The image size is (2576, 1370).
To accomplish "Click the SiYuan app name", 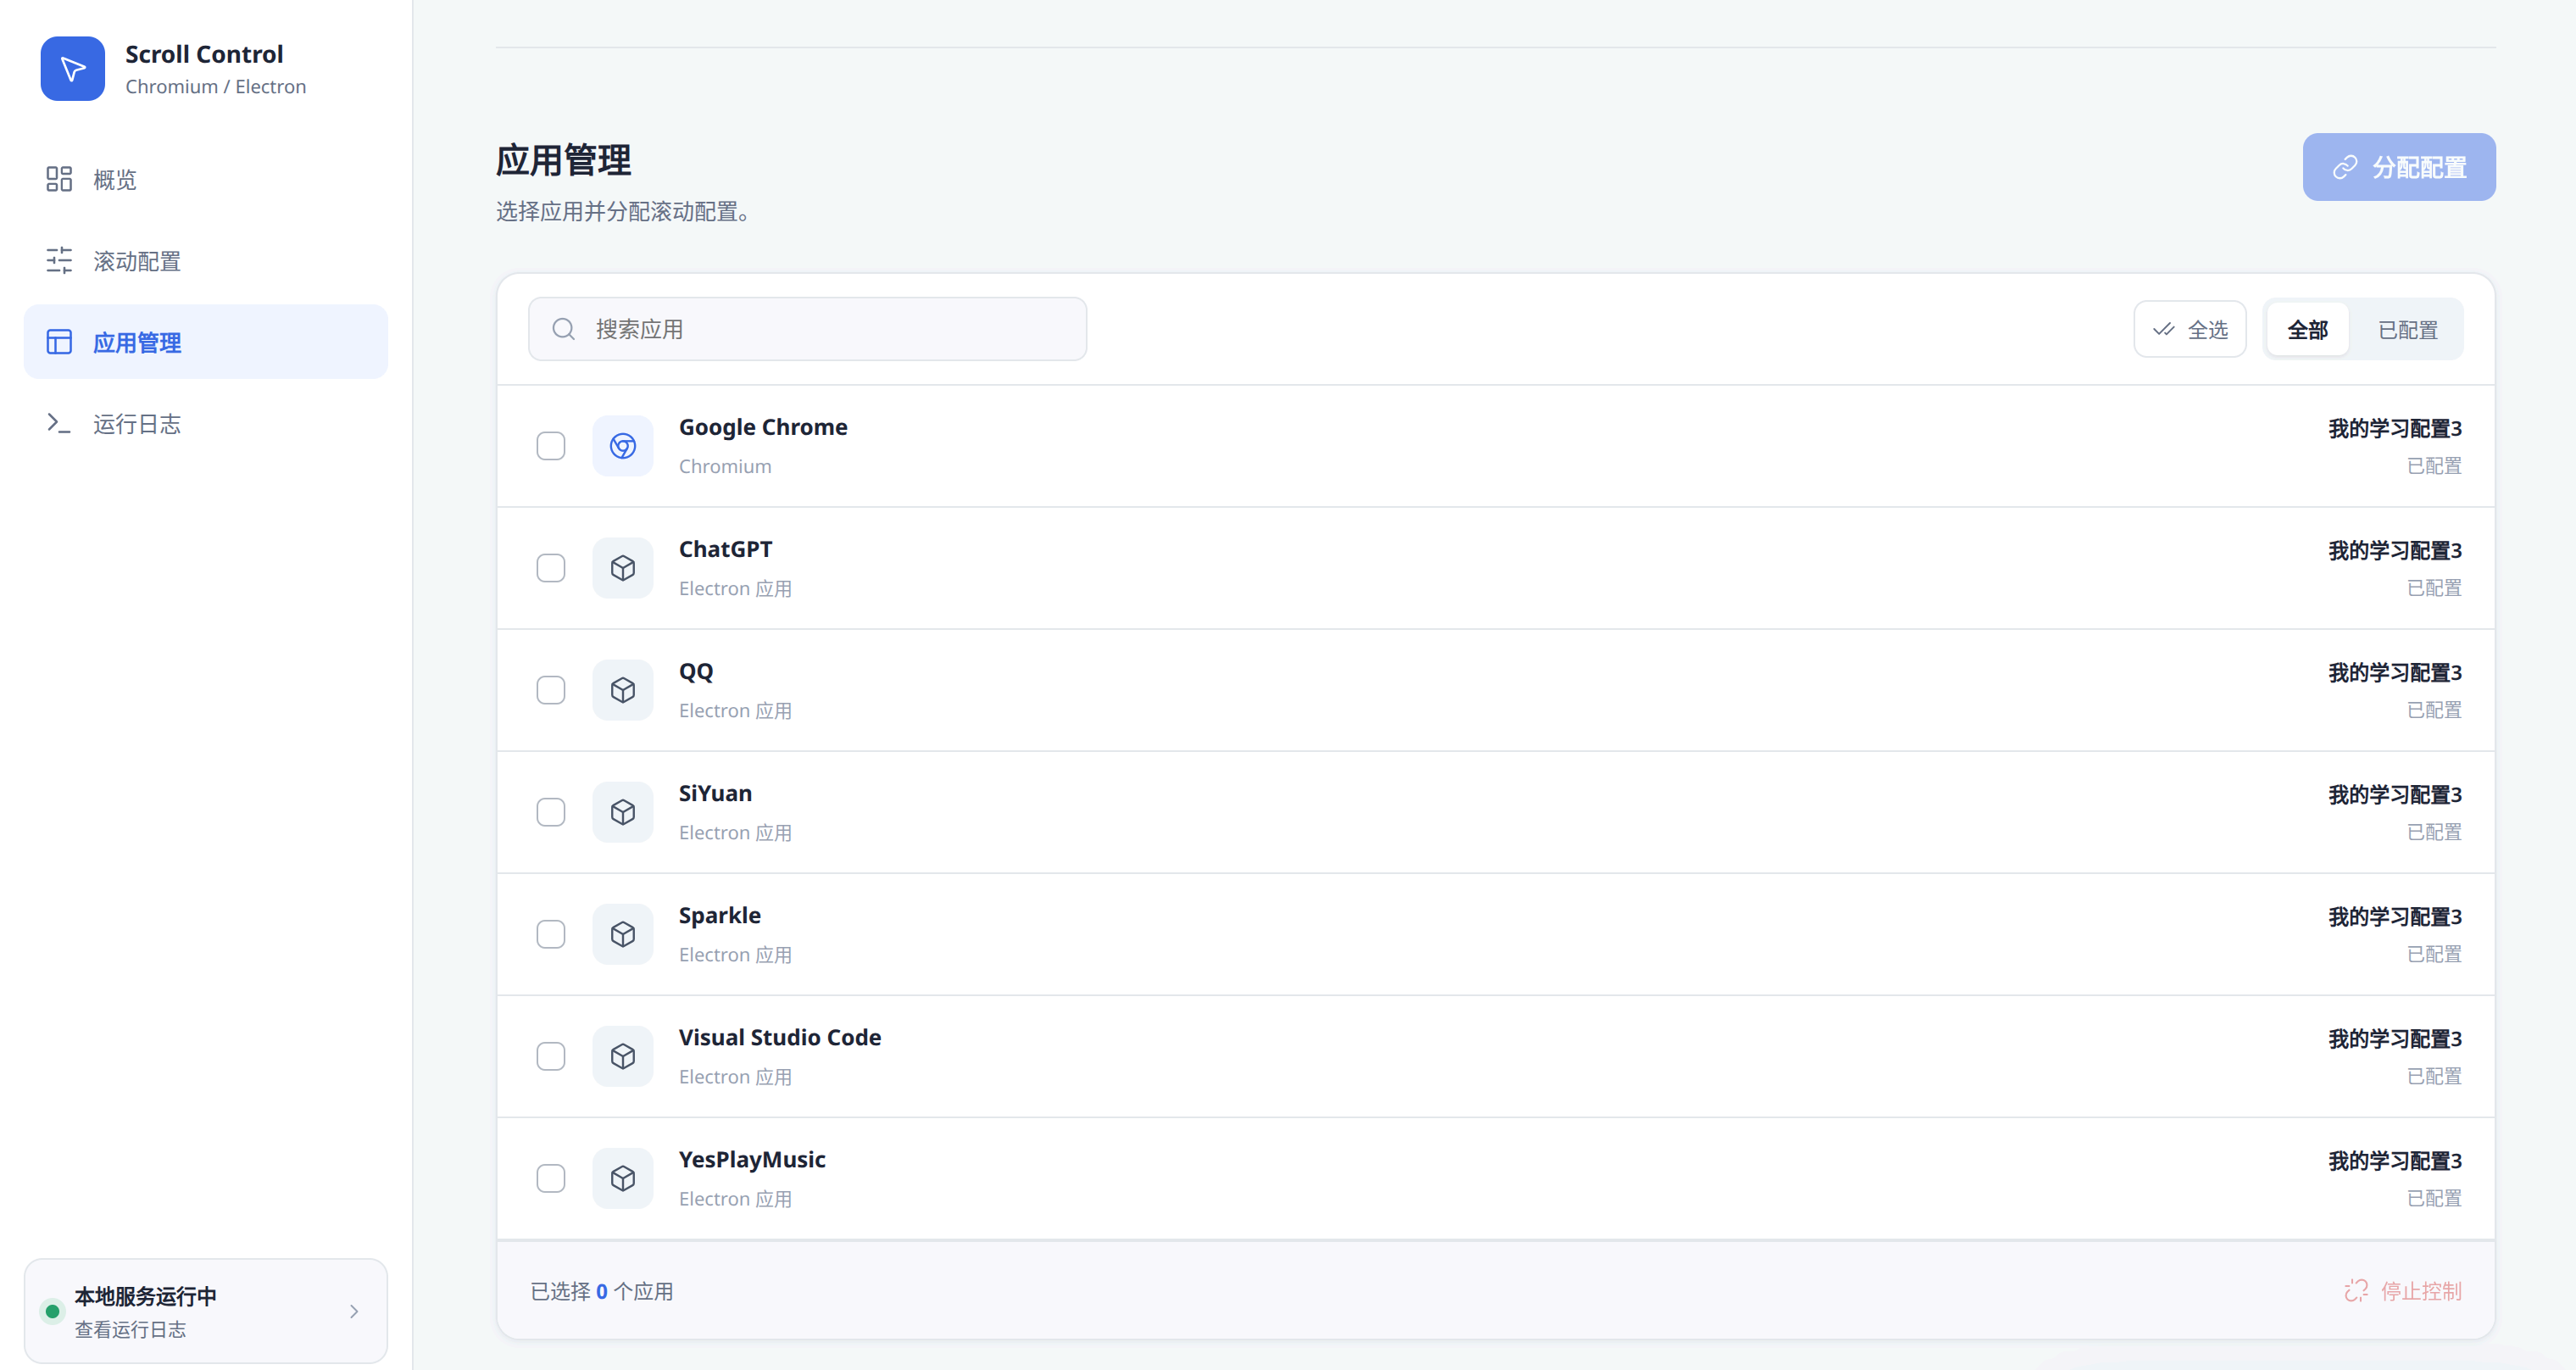I will click(x=715, y=793).
